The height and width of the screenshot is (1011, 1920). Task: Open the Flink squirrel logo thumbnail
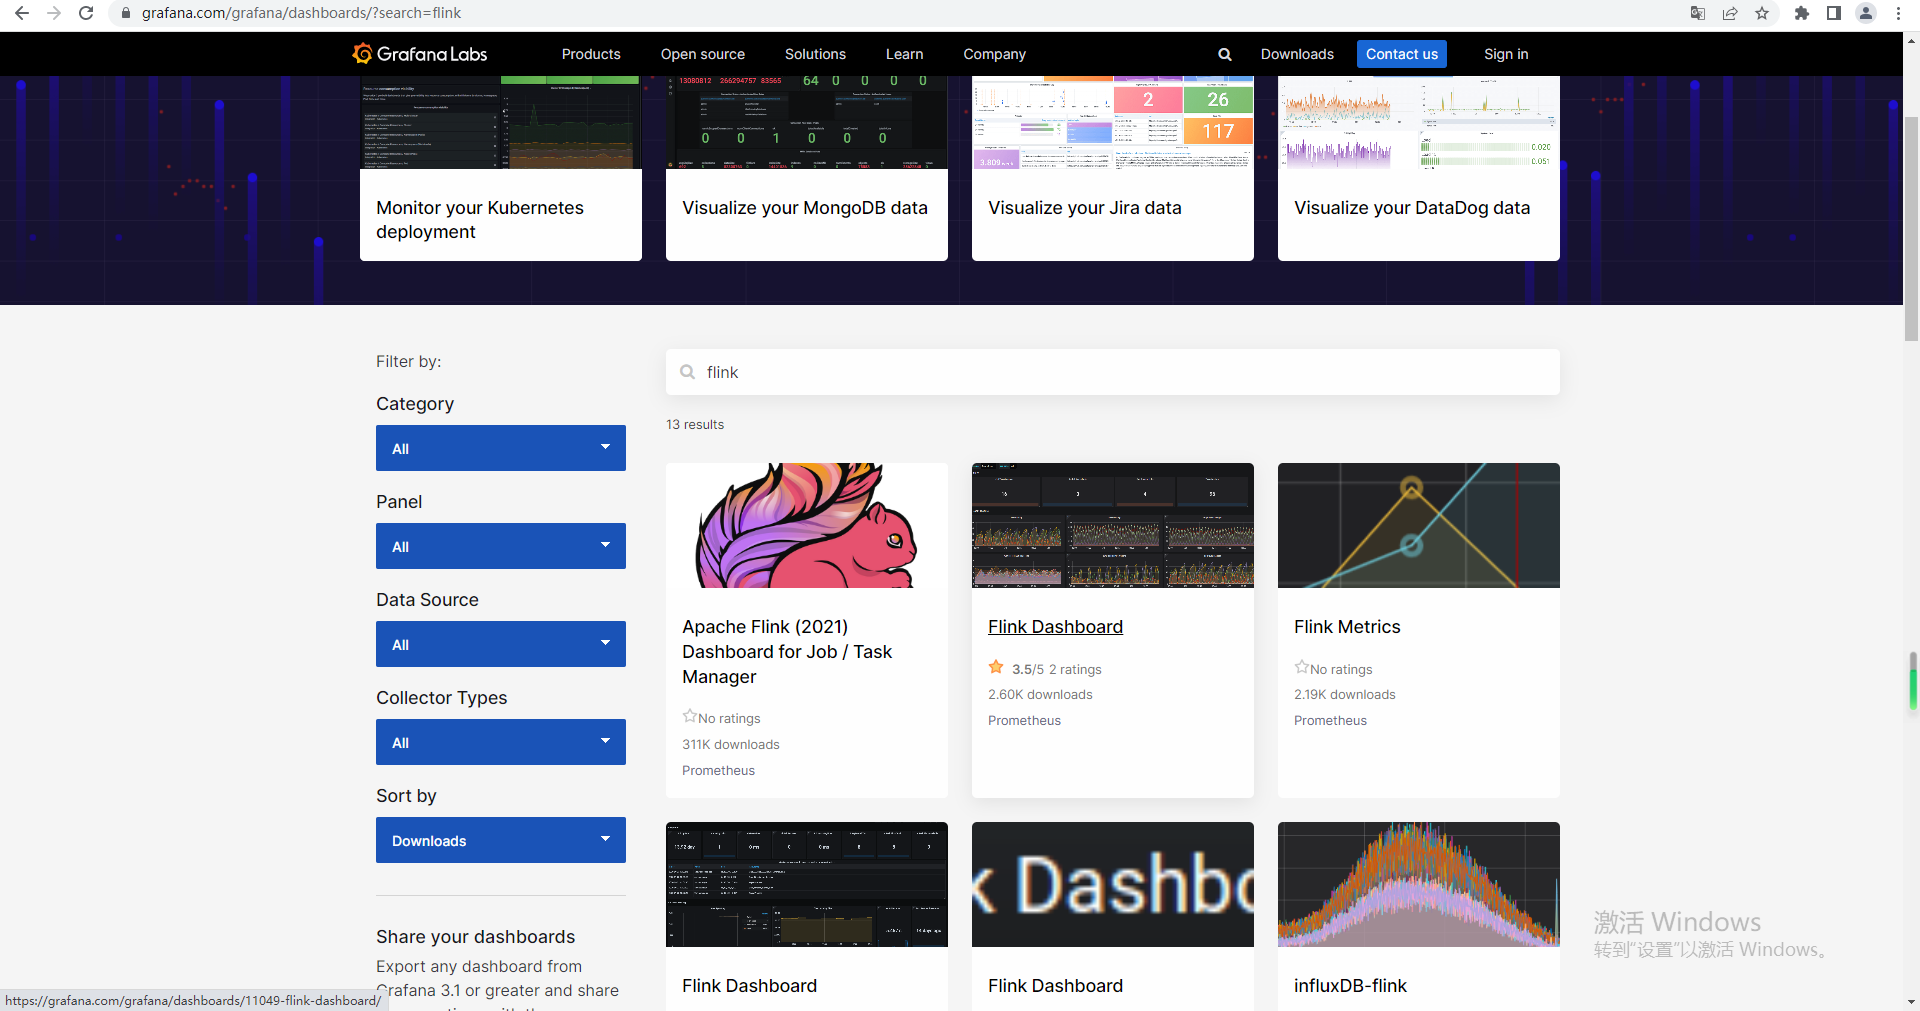pos(807,525)
